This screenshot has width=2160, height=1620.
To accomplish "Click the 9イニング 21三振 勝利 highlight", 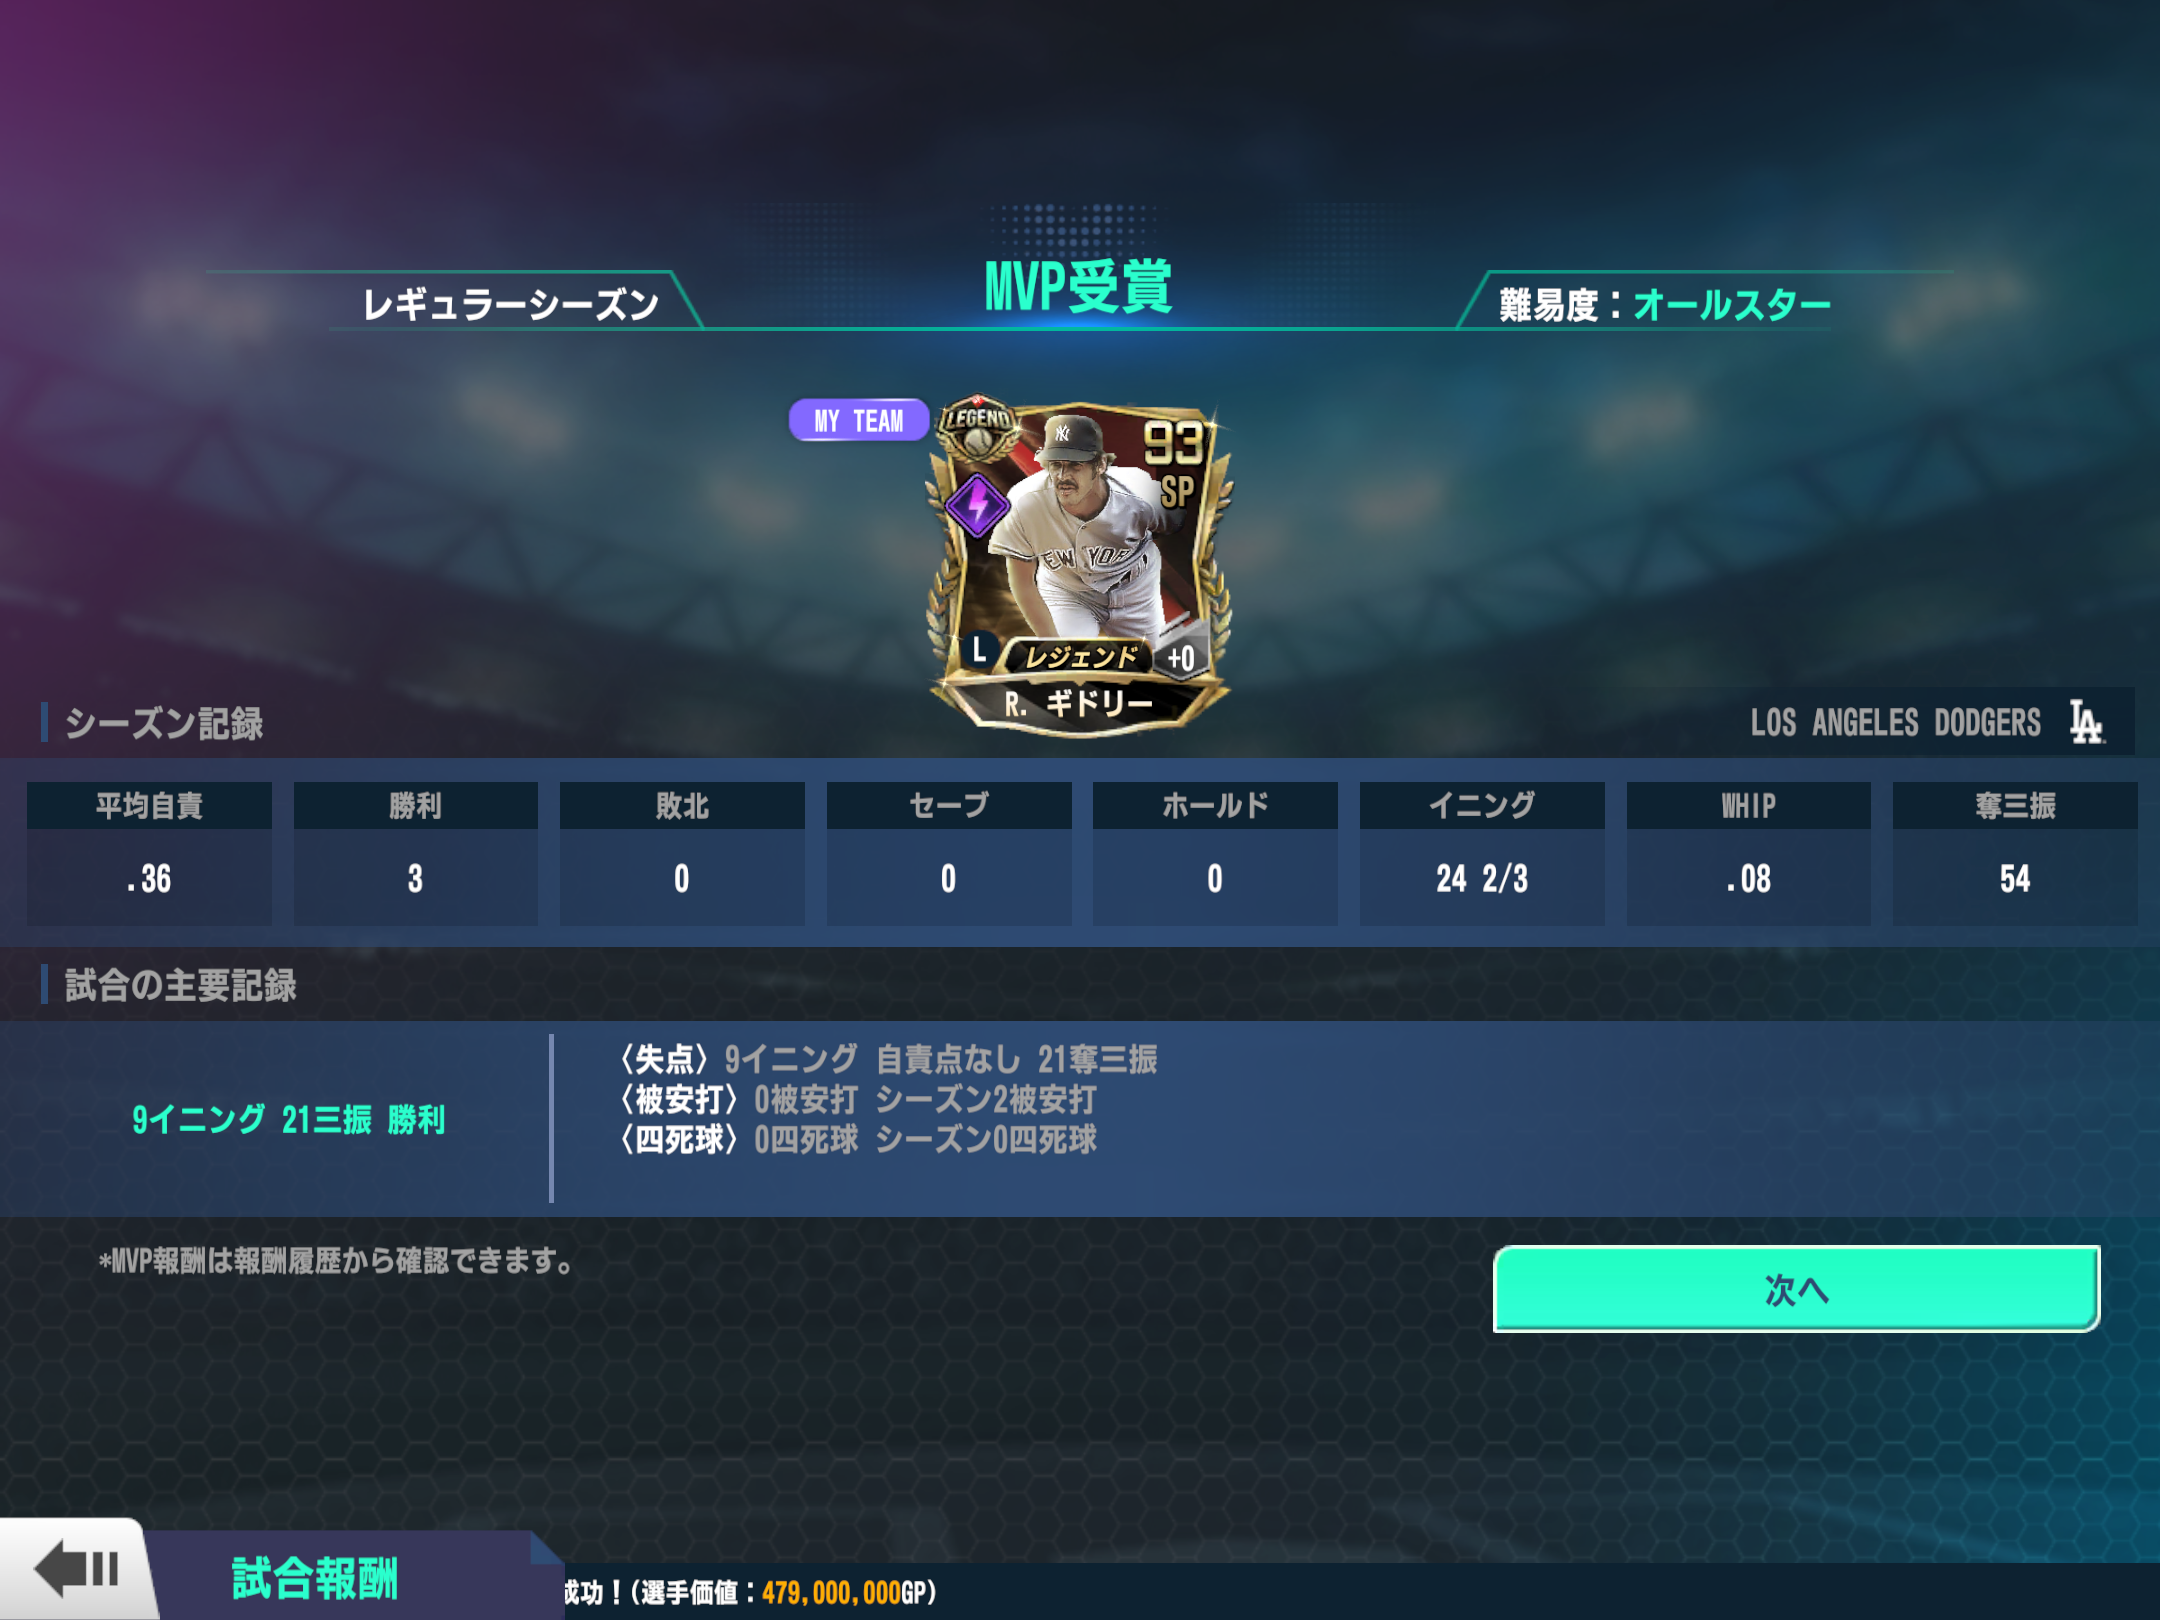I will (x=288, y=1119).
